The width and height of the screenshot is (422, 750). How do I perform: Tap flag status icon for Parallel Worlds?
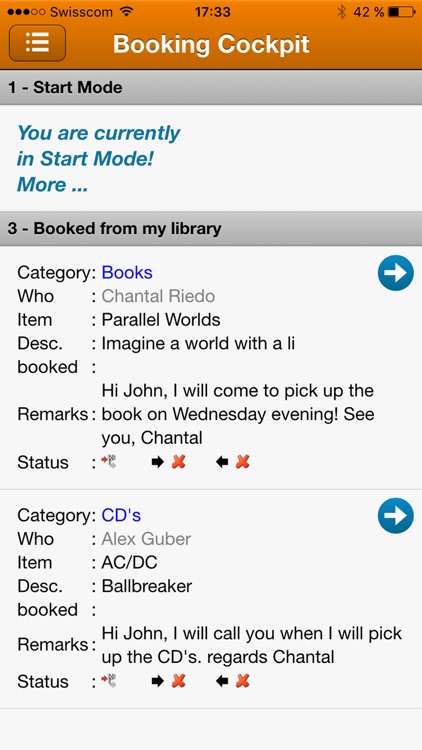pyautogui.click(x=109, y=462)
